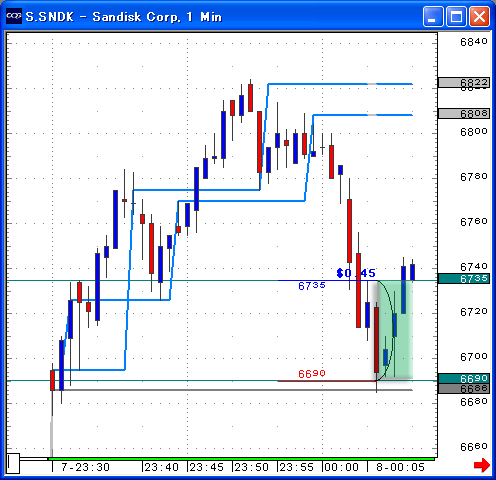
Task: Click the $0.45 profit label
Action: coord(356,273)
